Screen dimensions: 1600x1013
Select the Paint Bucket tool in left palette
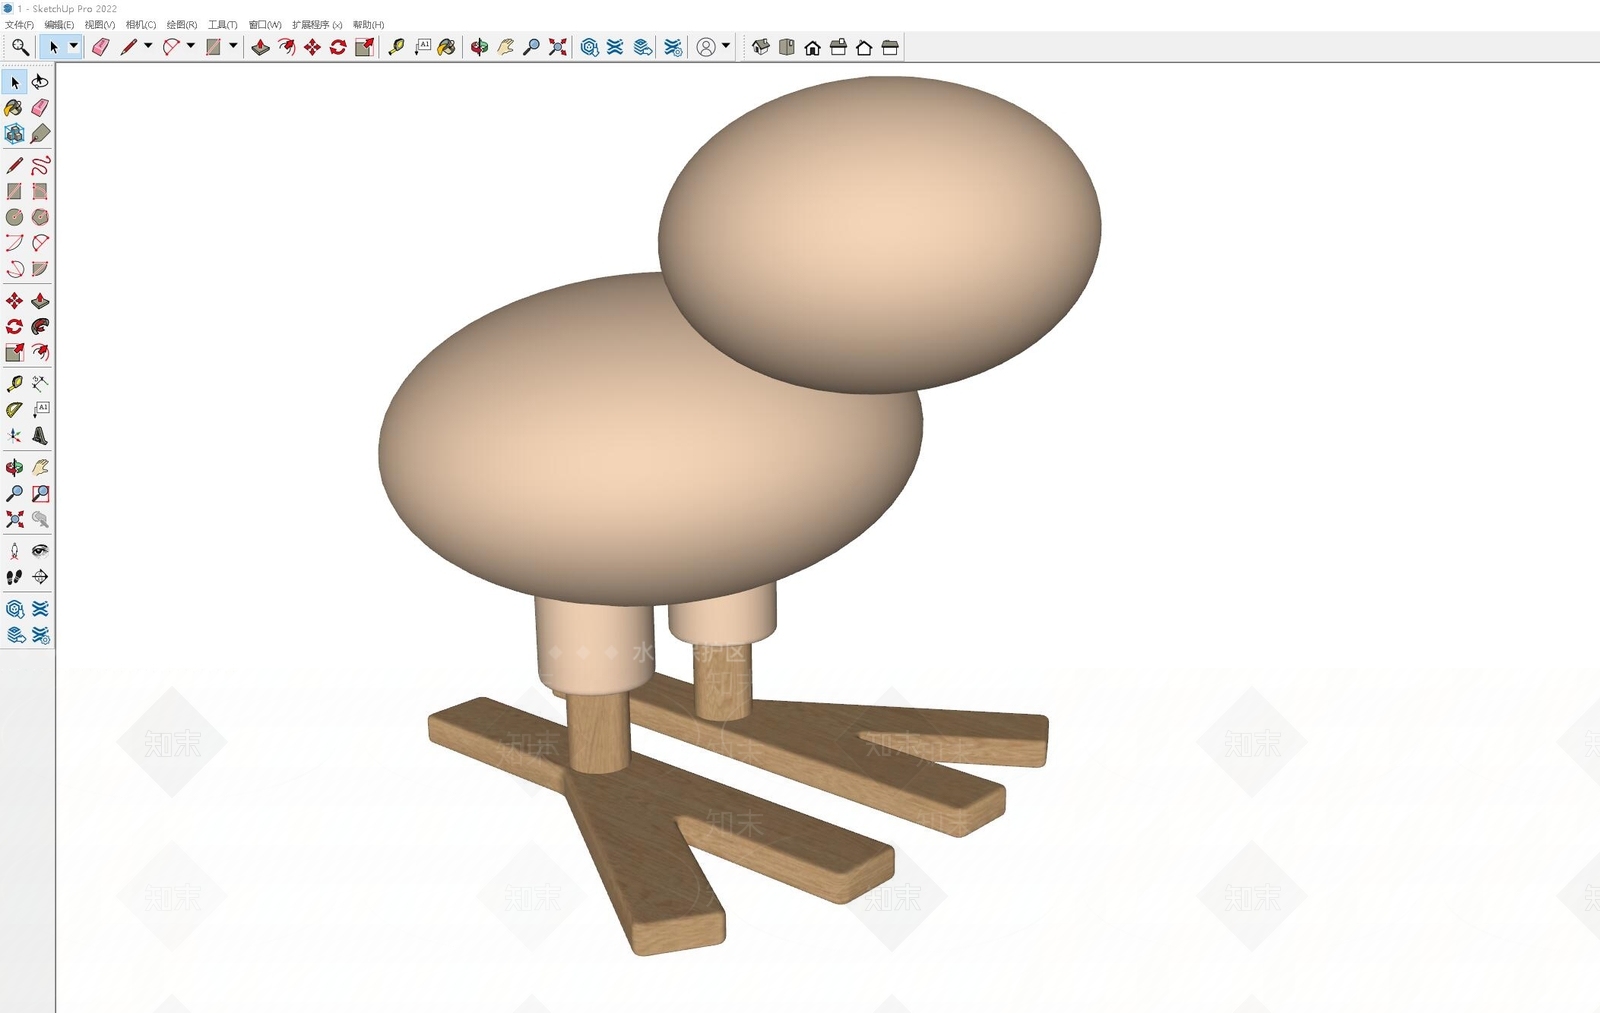[14, 108]
